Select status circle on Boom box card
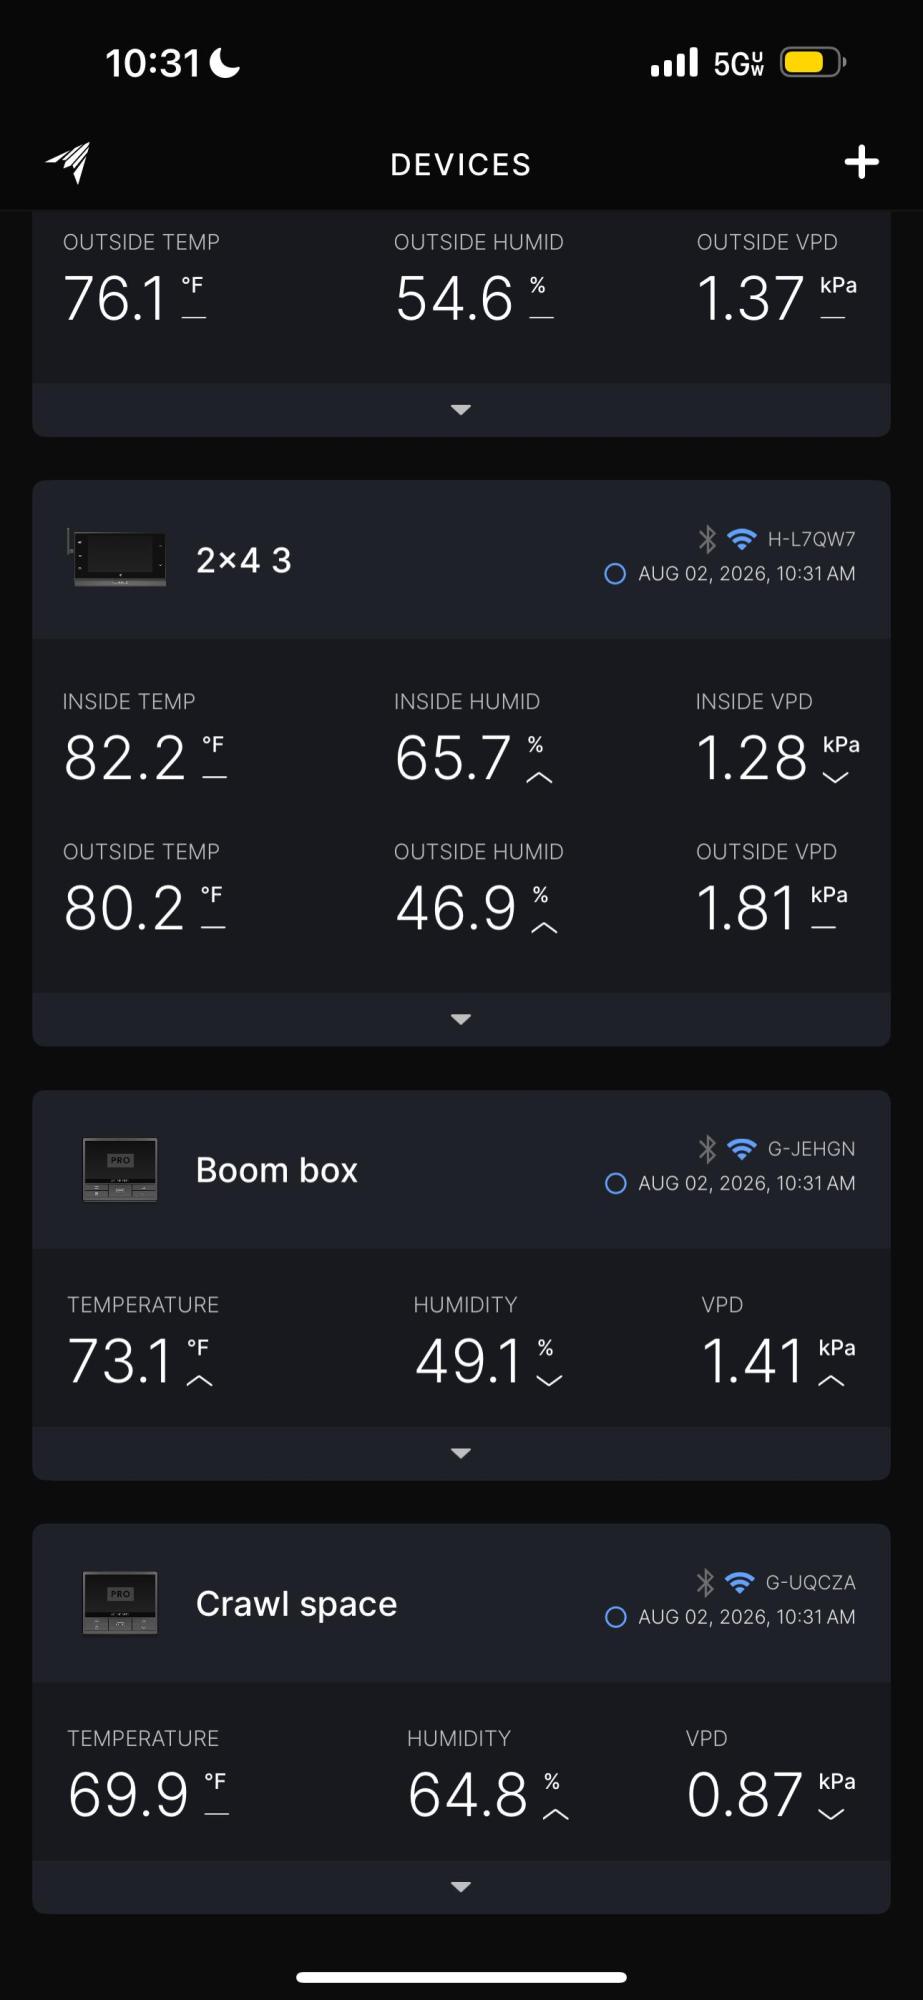Viewport: 923px width, 2000px height. [616, 1183]
